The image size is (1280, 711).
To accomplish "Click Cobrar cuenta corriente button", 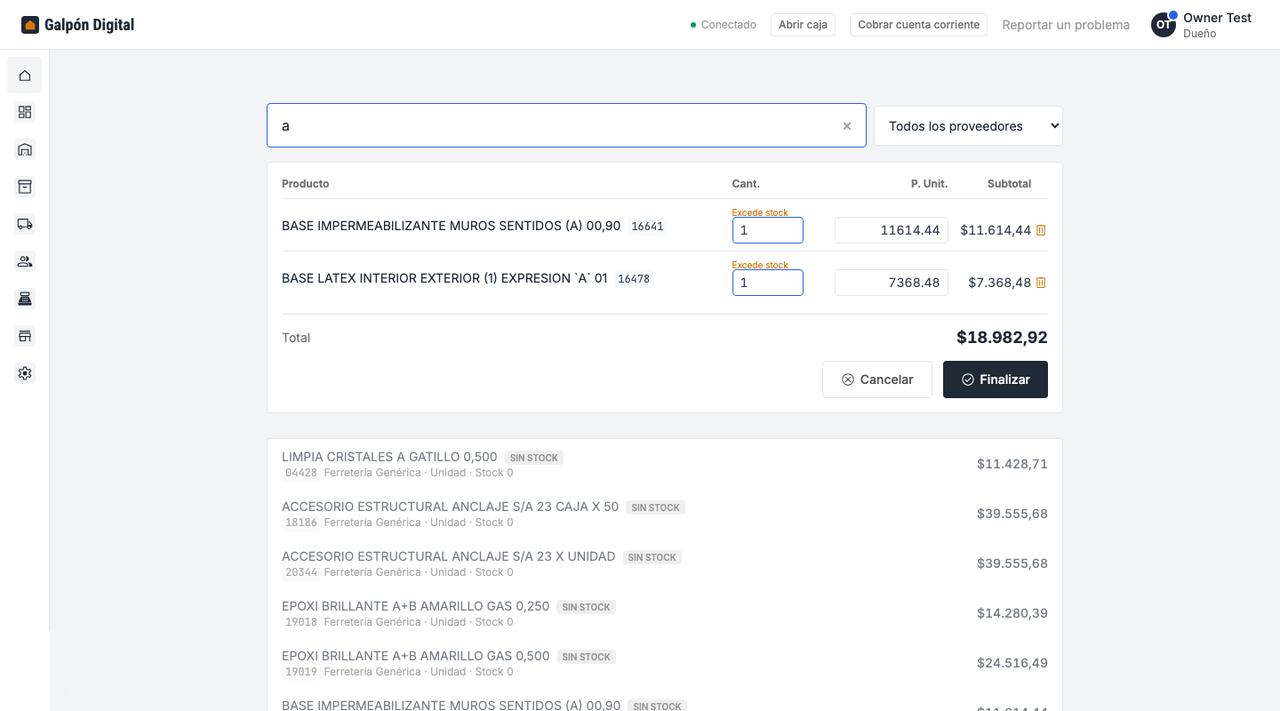I will [918, 25].
